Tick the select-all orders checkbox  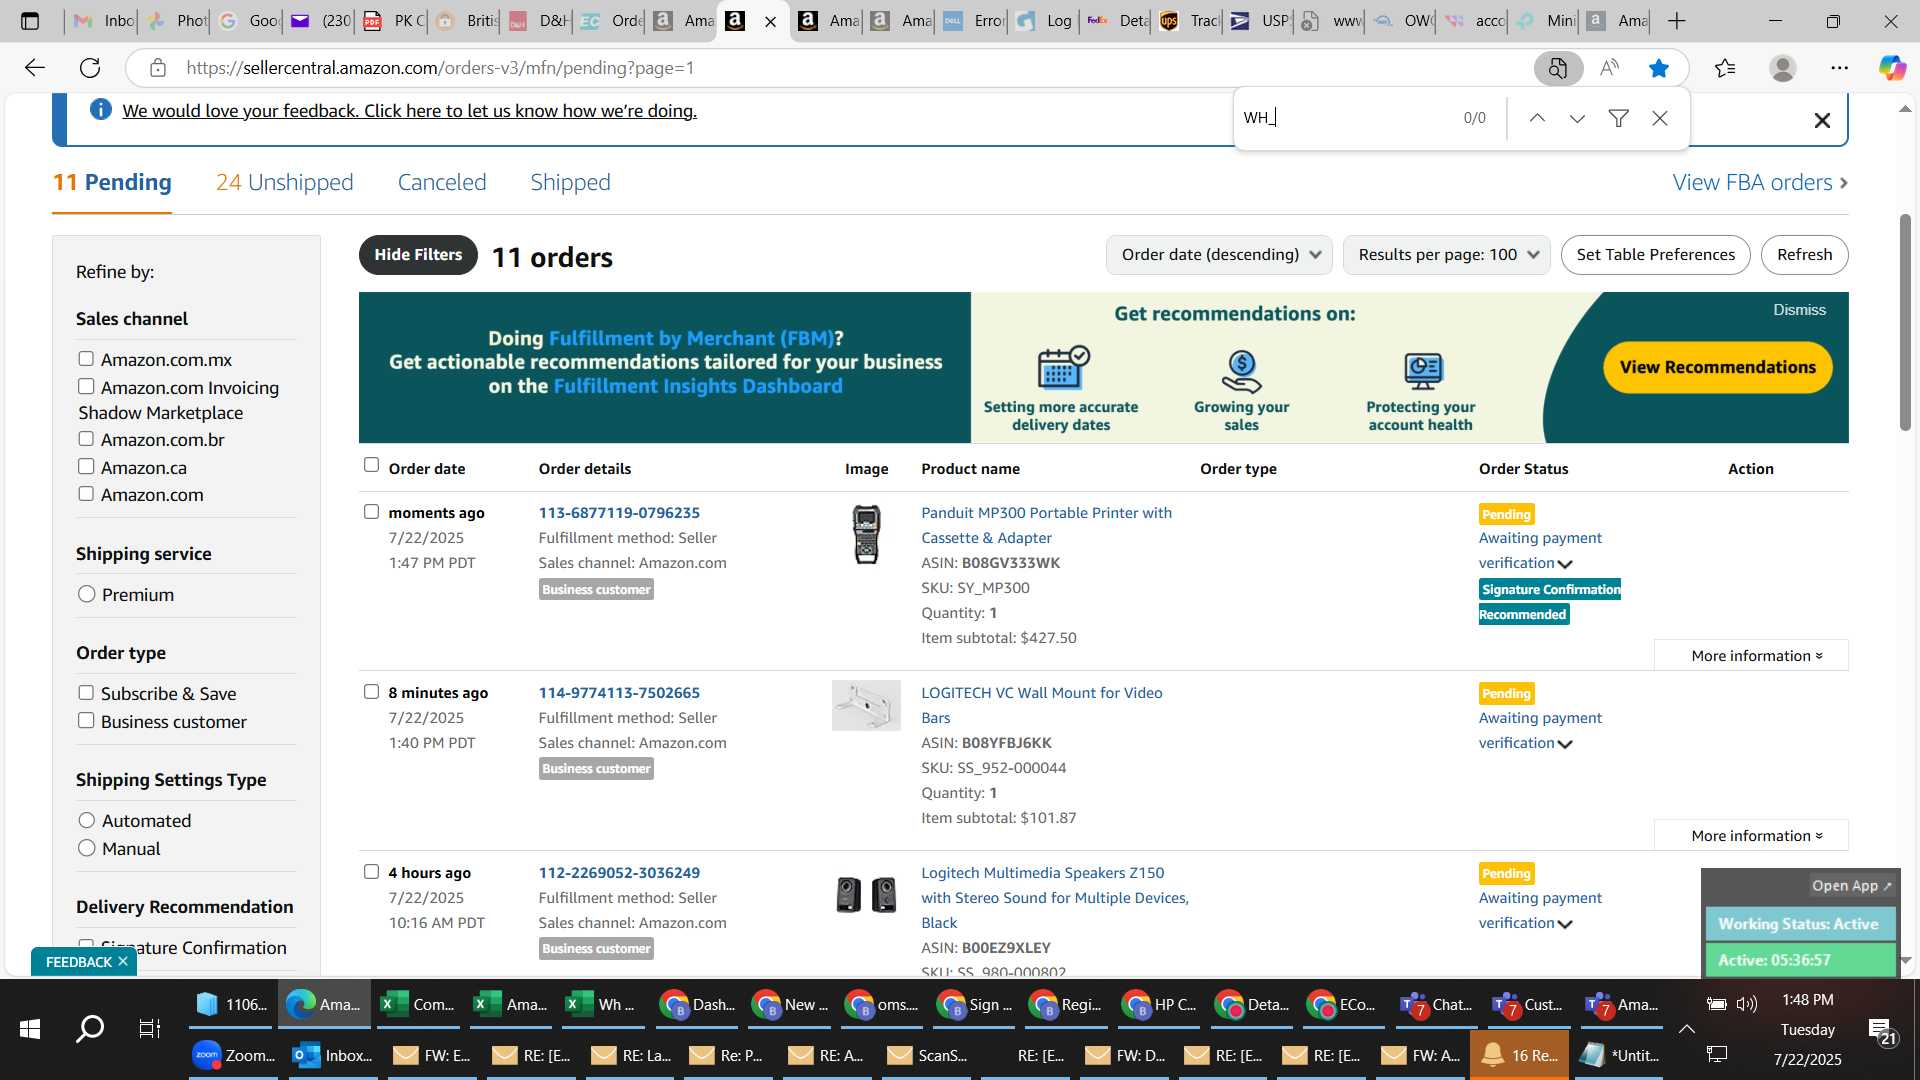point(371,465)
